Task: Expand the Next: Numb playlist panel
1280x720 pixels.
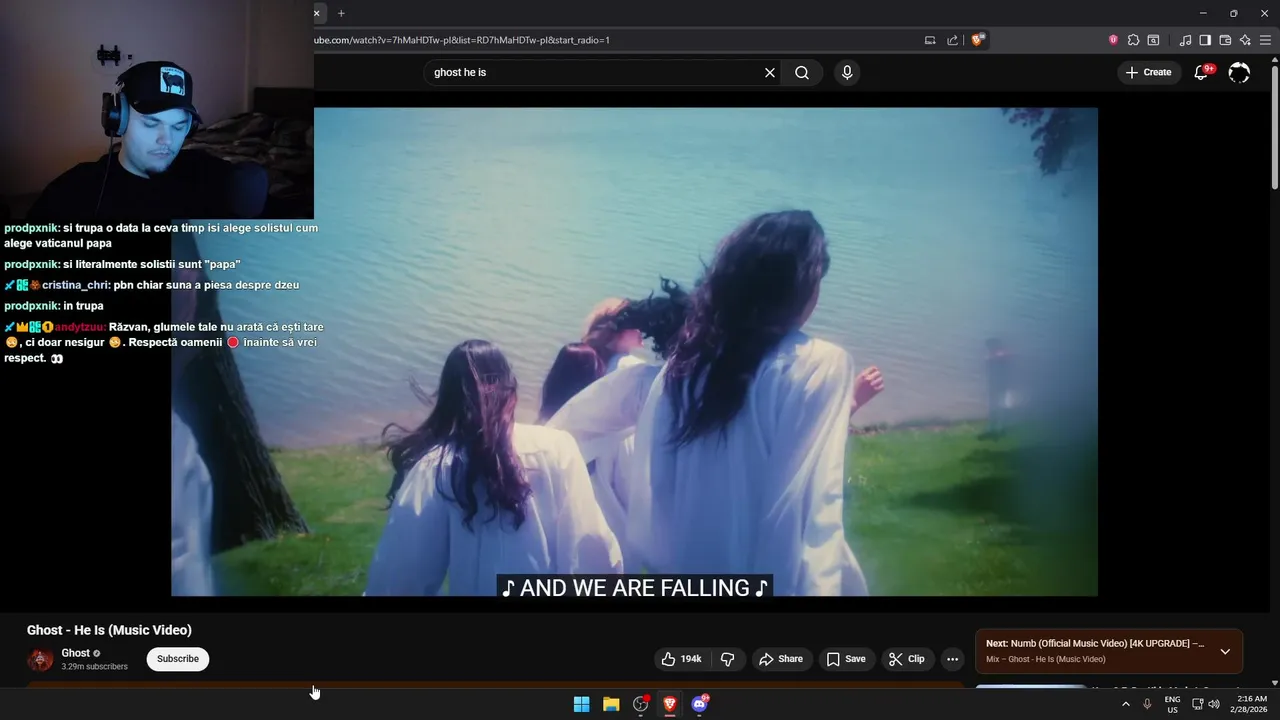Action: click(x=1225, y=651)
